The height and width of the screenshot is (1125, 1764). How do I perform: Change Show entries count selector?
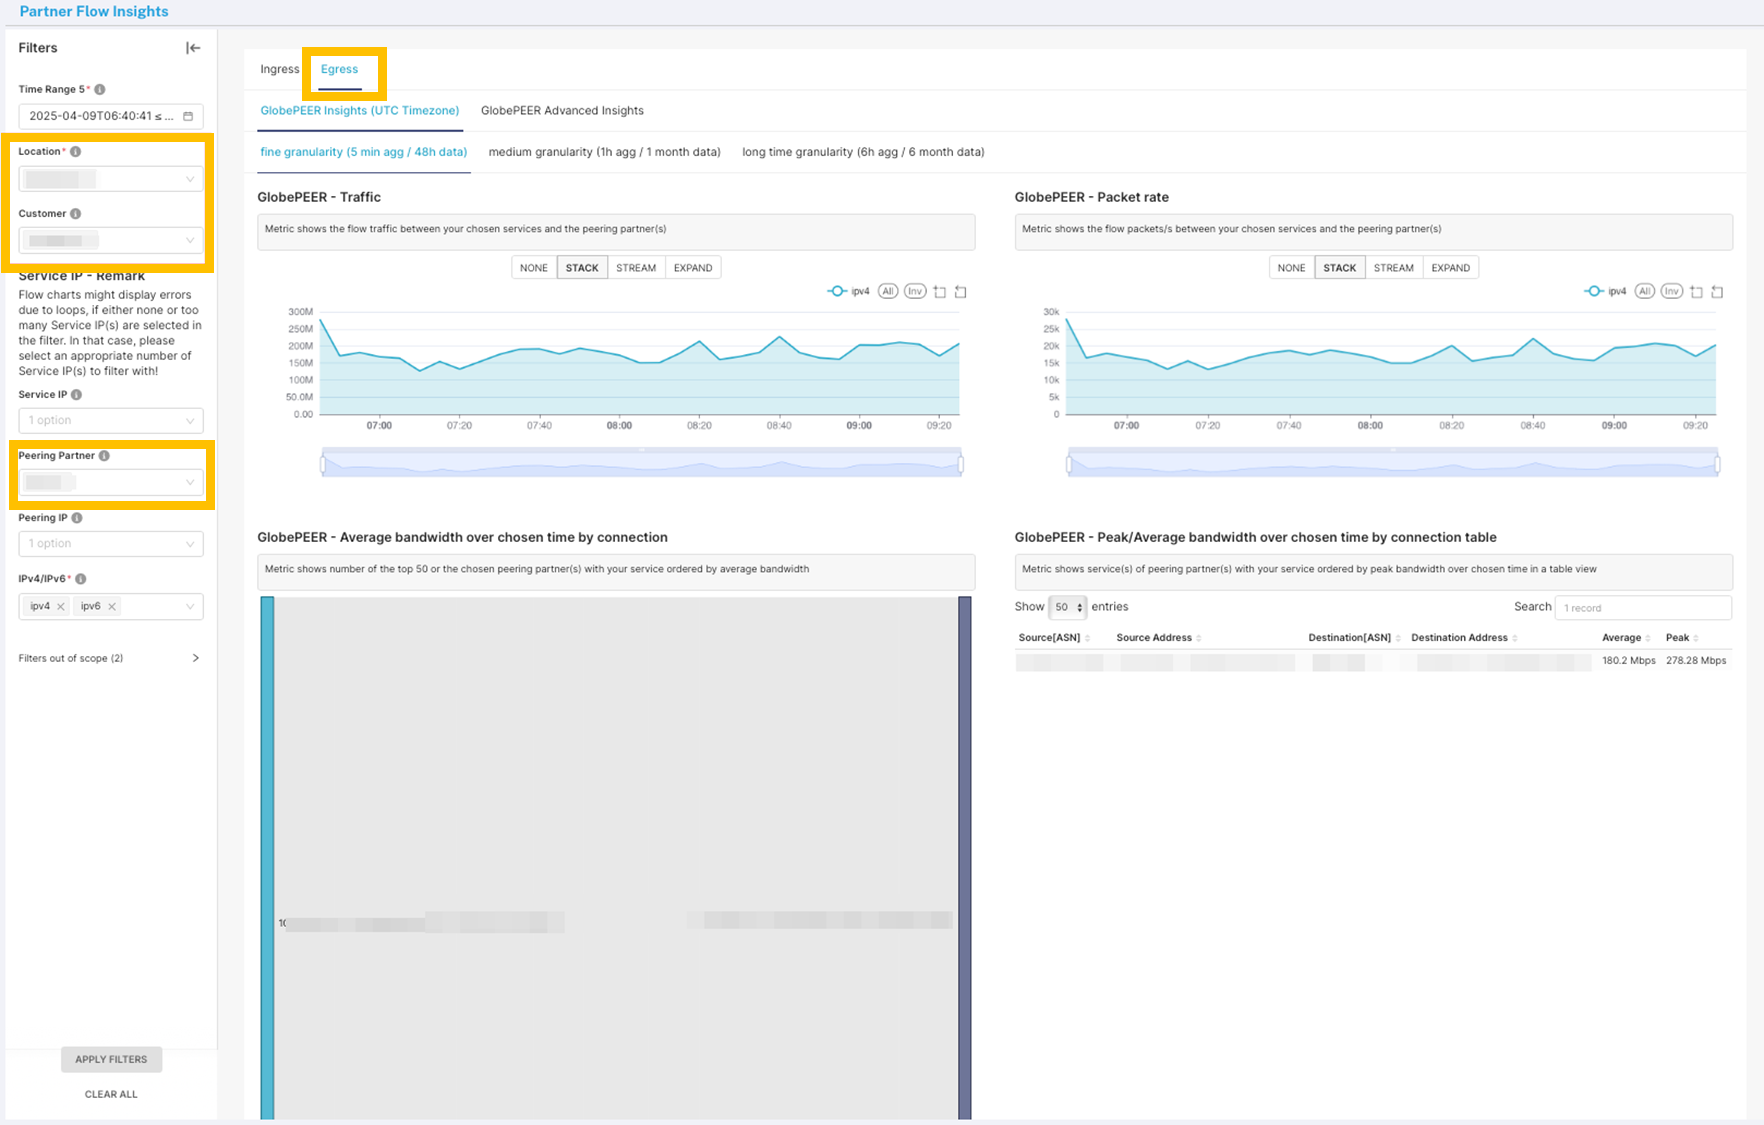(x=1067, y=607)
